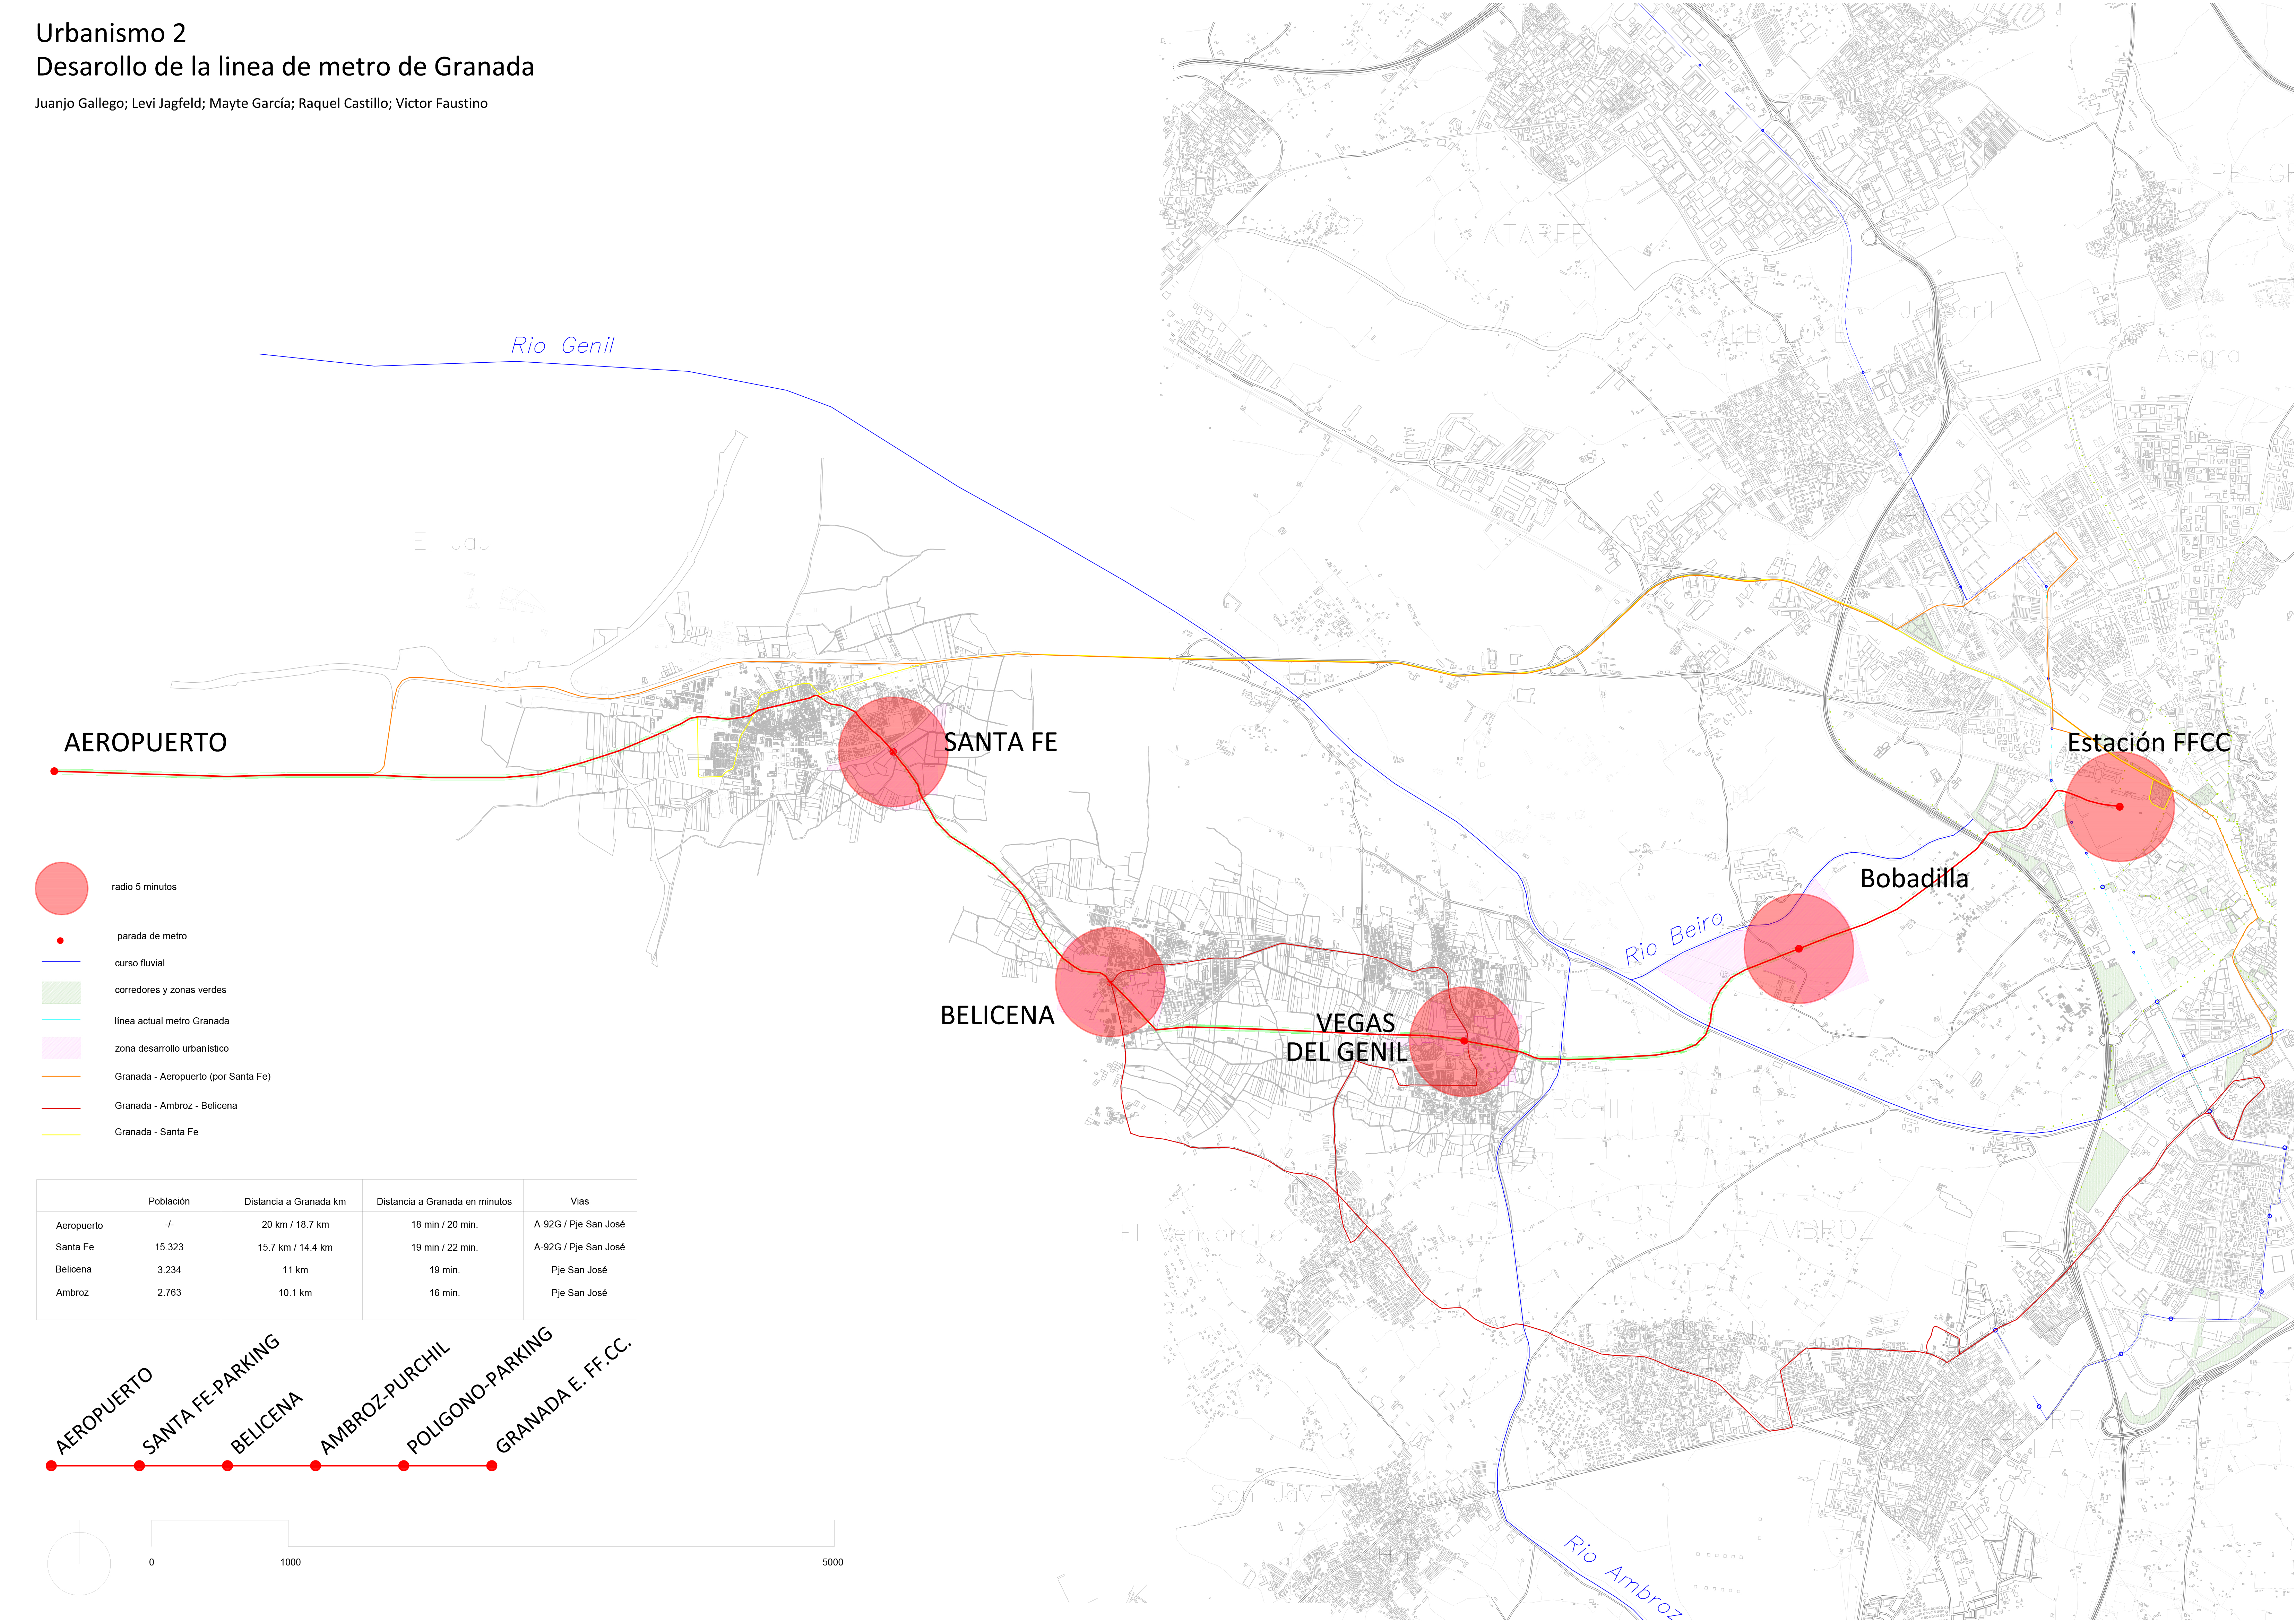
Task: Click the red radius circle at Santa Fe
Action: [x=893, y=752]
